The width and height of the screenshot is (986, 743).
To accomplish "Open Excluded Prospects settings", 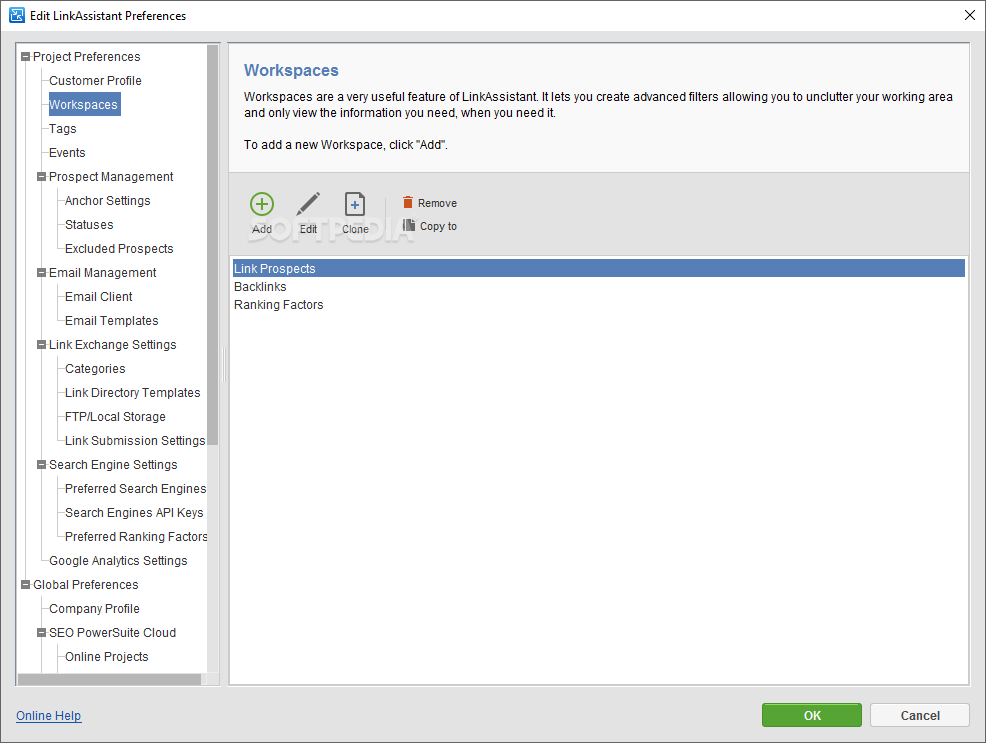I will [x=119, y=249].
